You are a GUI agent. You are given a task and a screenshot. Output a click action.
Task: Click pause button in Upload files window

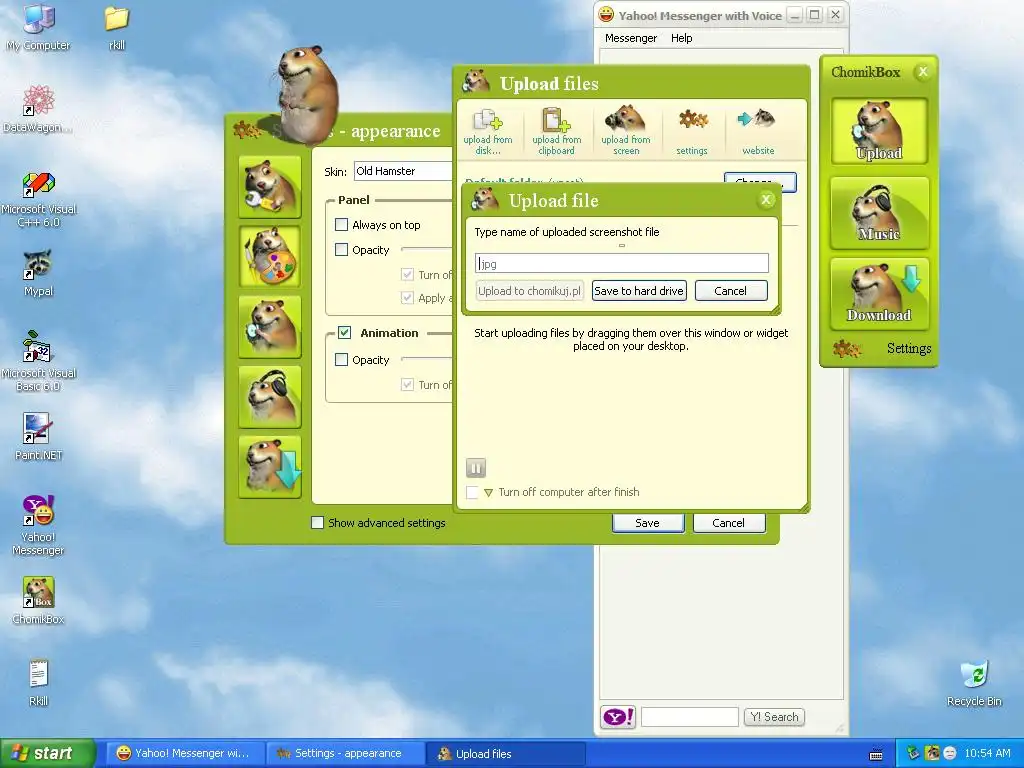click(476, 468)
